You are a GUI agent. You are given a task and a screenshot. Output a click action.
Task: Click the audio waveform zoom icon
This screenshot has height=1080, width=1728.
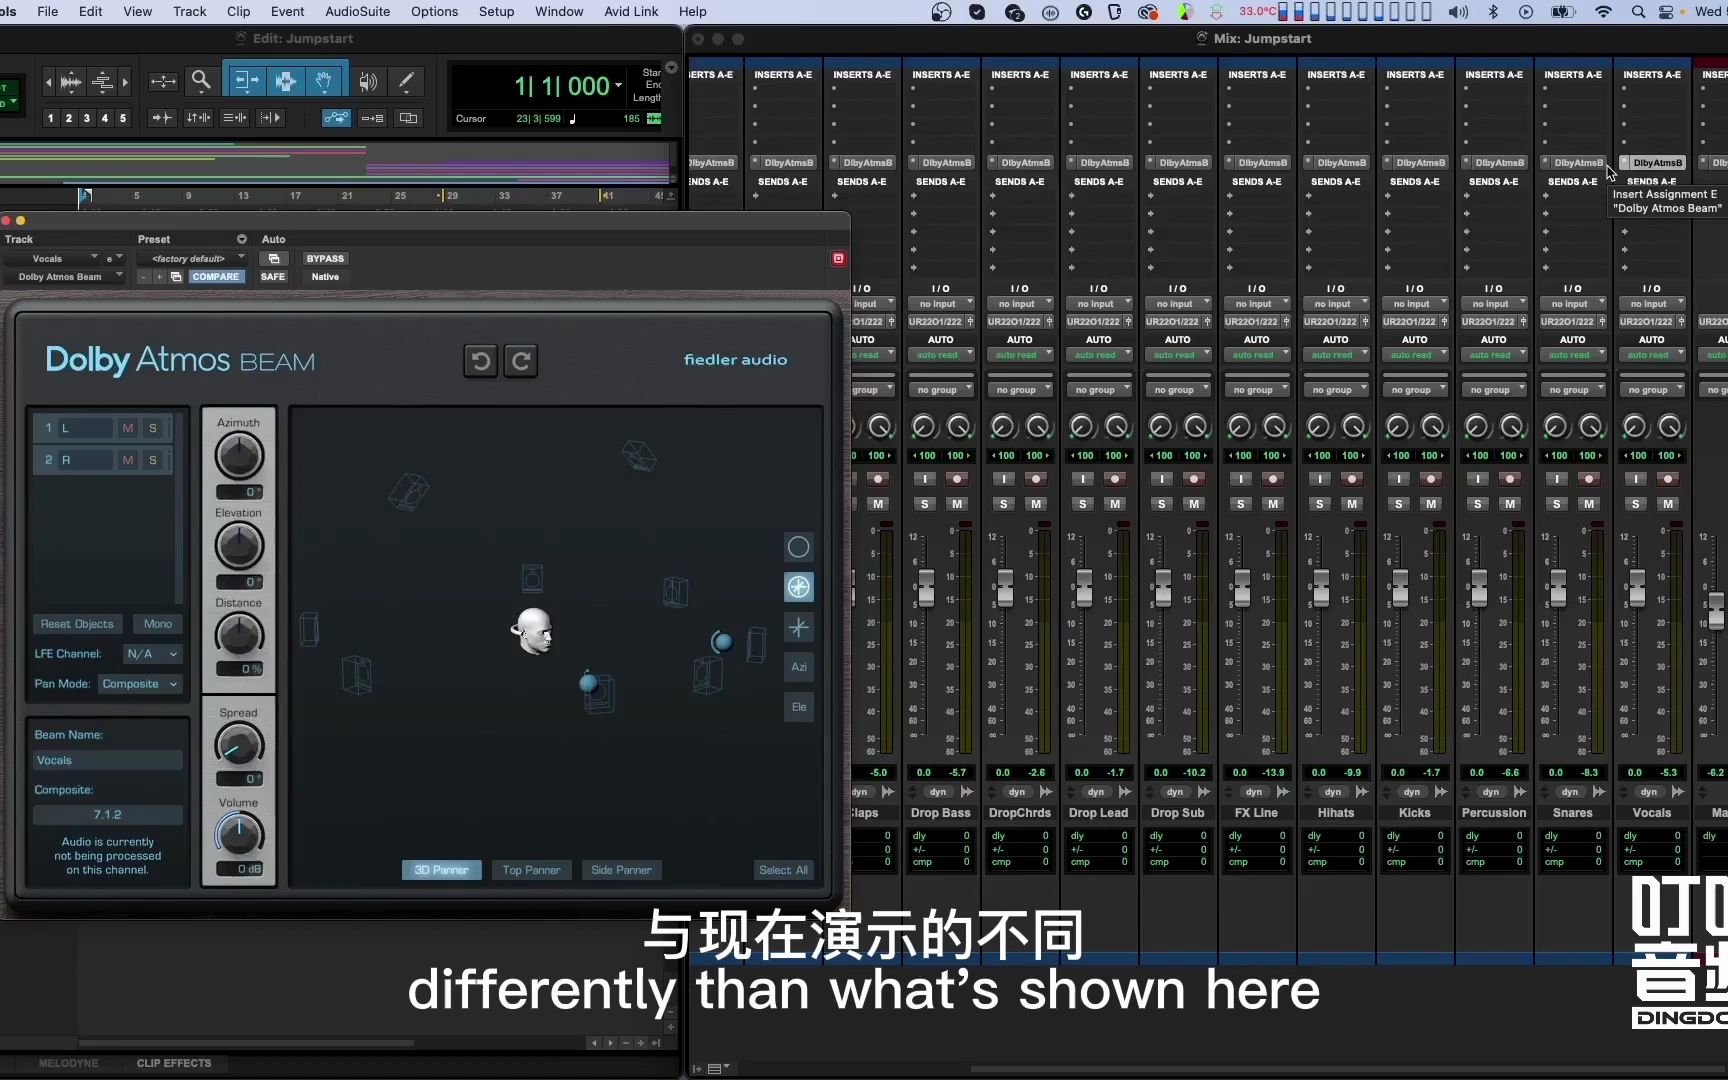click(71, 82)
